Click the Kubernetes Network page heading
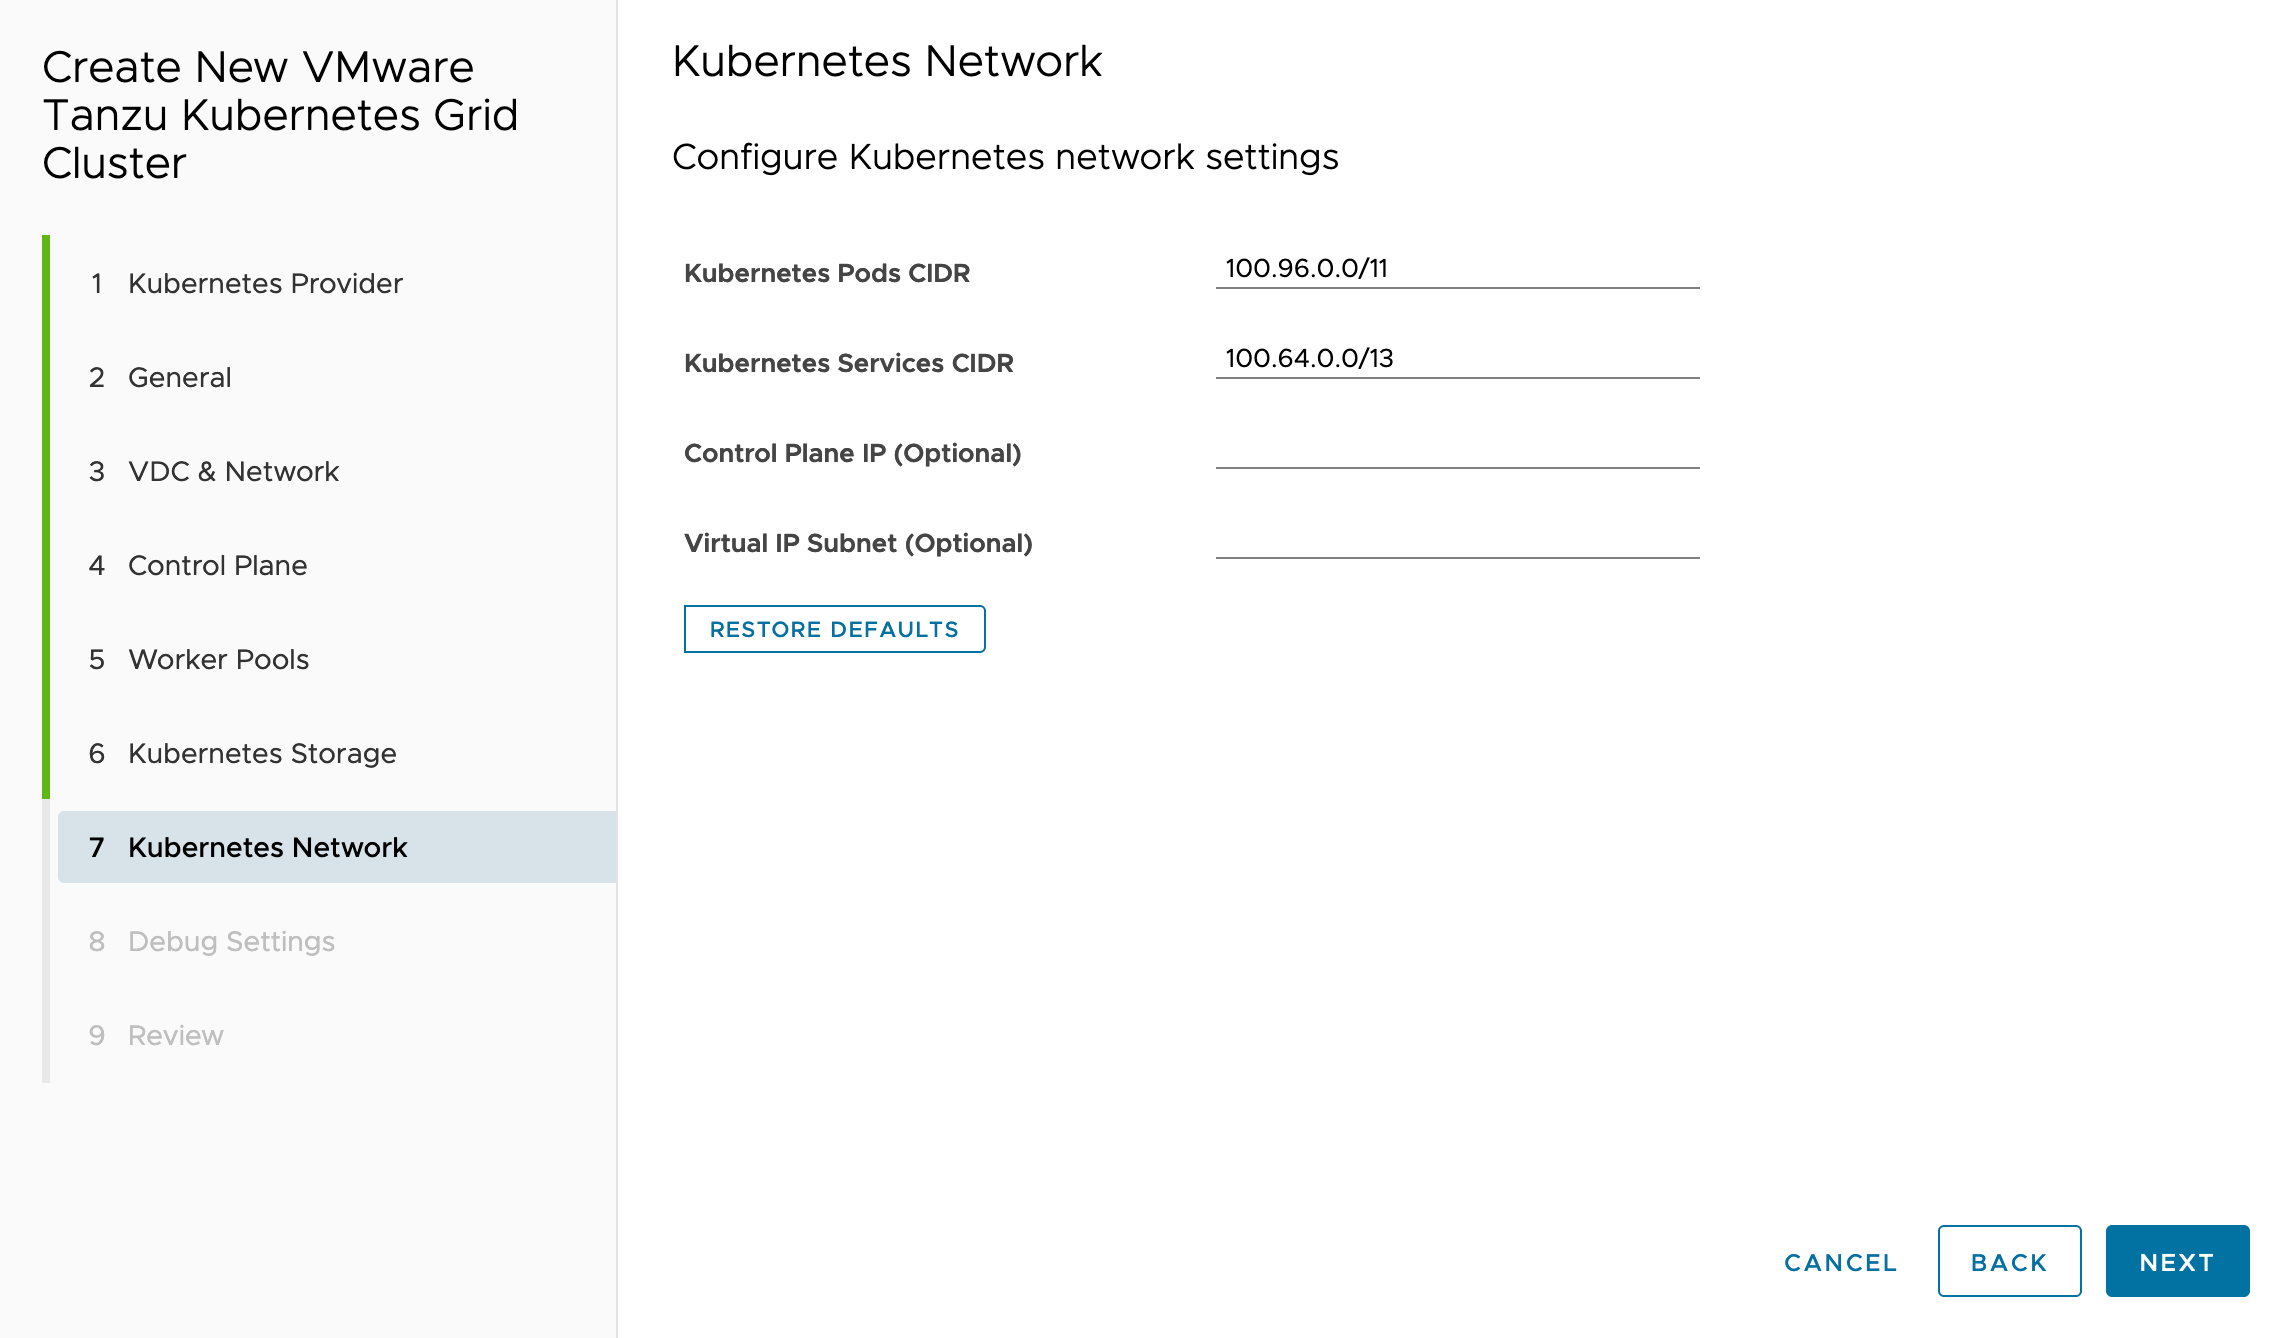 click(887, 61)
